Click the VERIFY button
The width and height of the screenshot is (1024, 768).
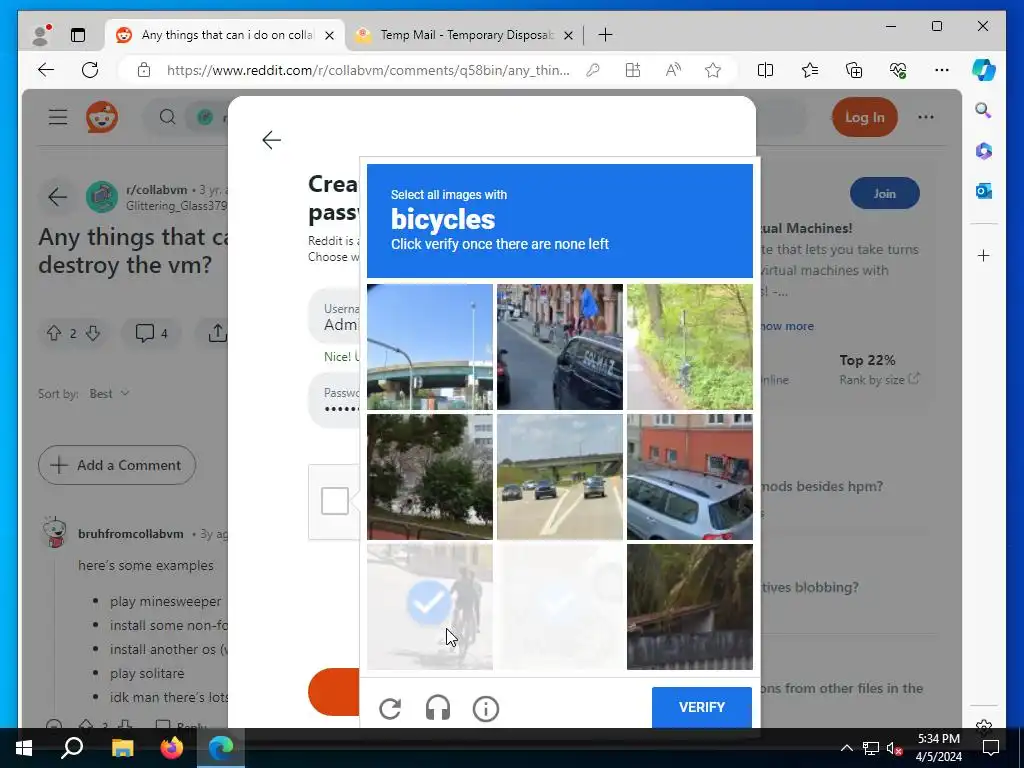(x=702, y=707)
